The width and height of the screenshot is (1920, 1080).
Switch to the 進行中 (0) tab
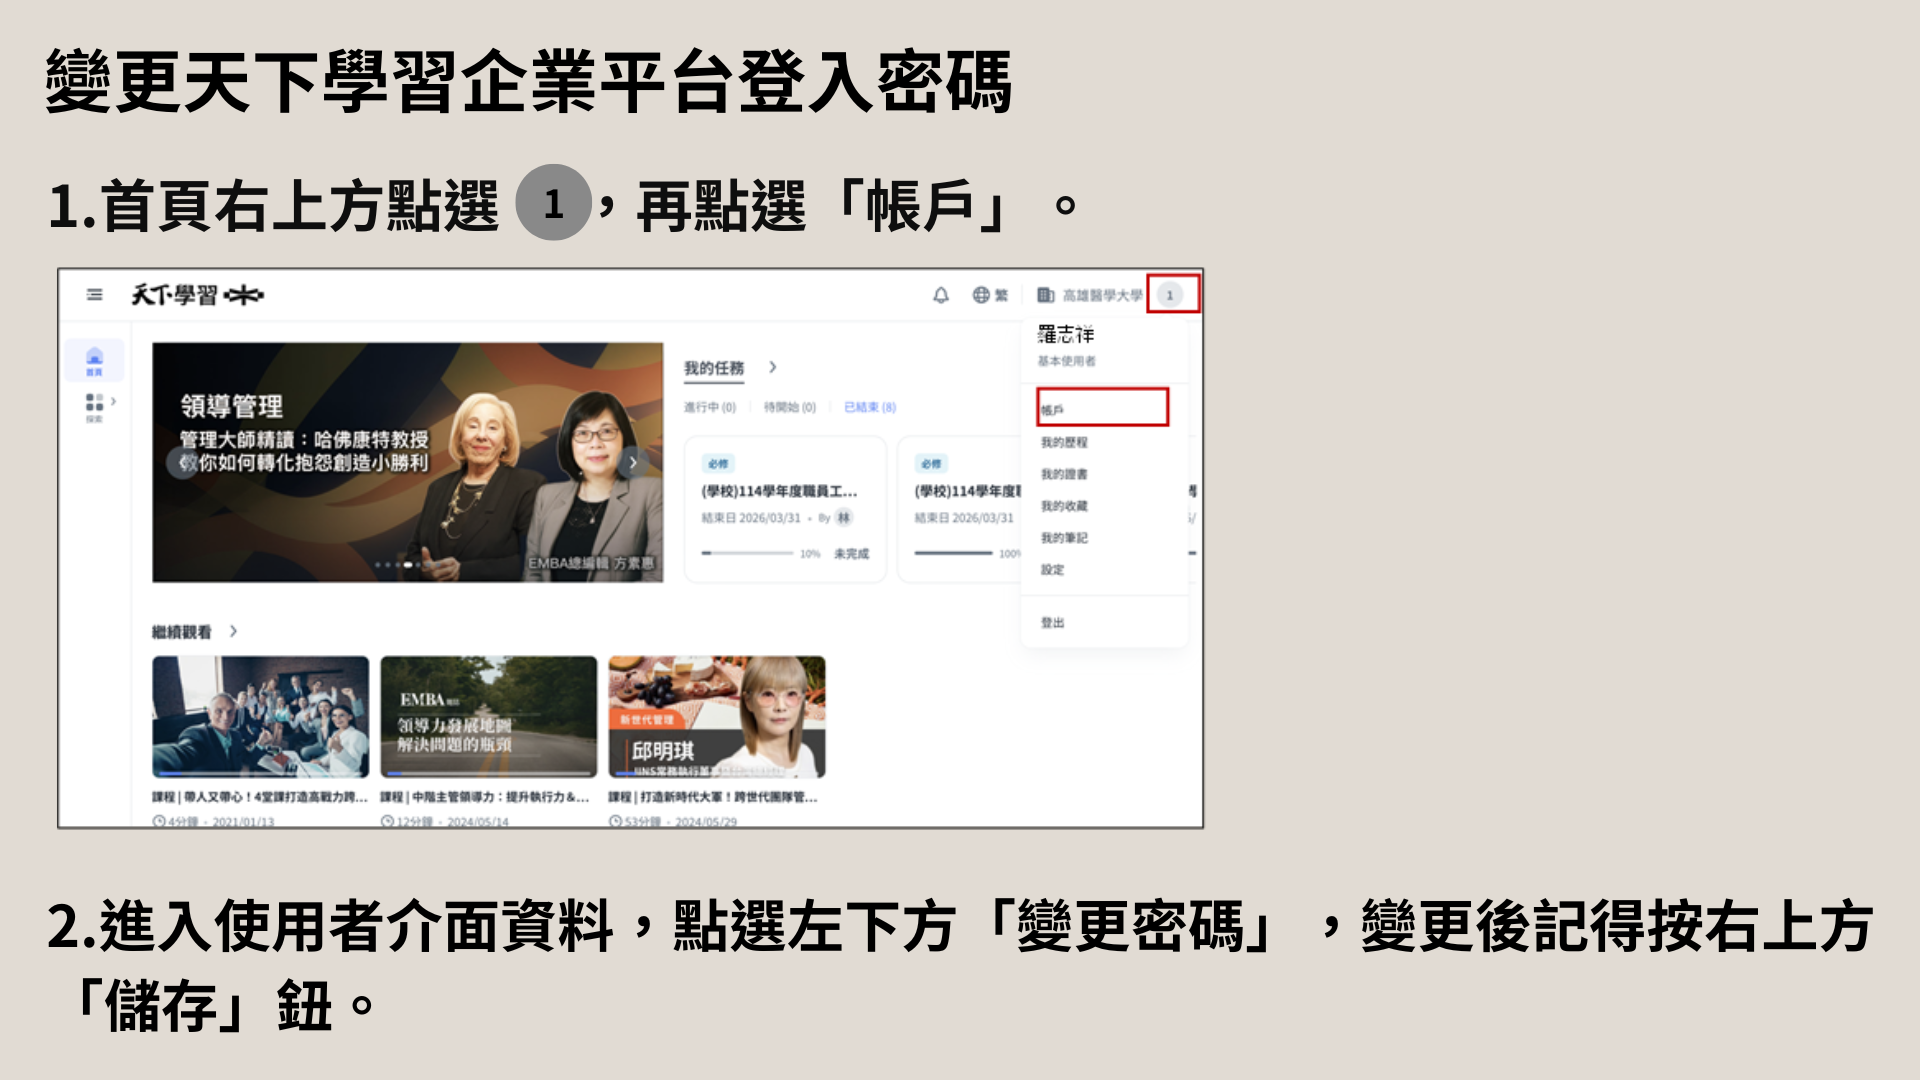click(x=710, y=407)
